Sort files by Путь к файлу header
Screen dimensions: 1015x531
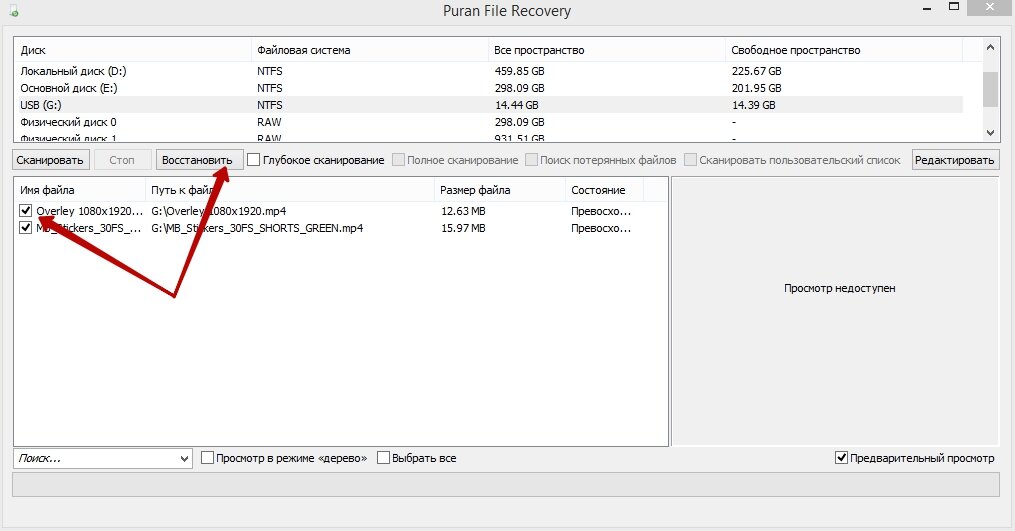(289, 190)
